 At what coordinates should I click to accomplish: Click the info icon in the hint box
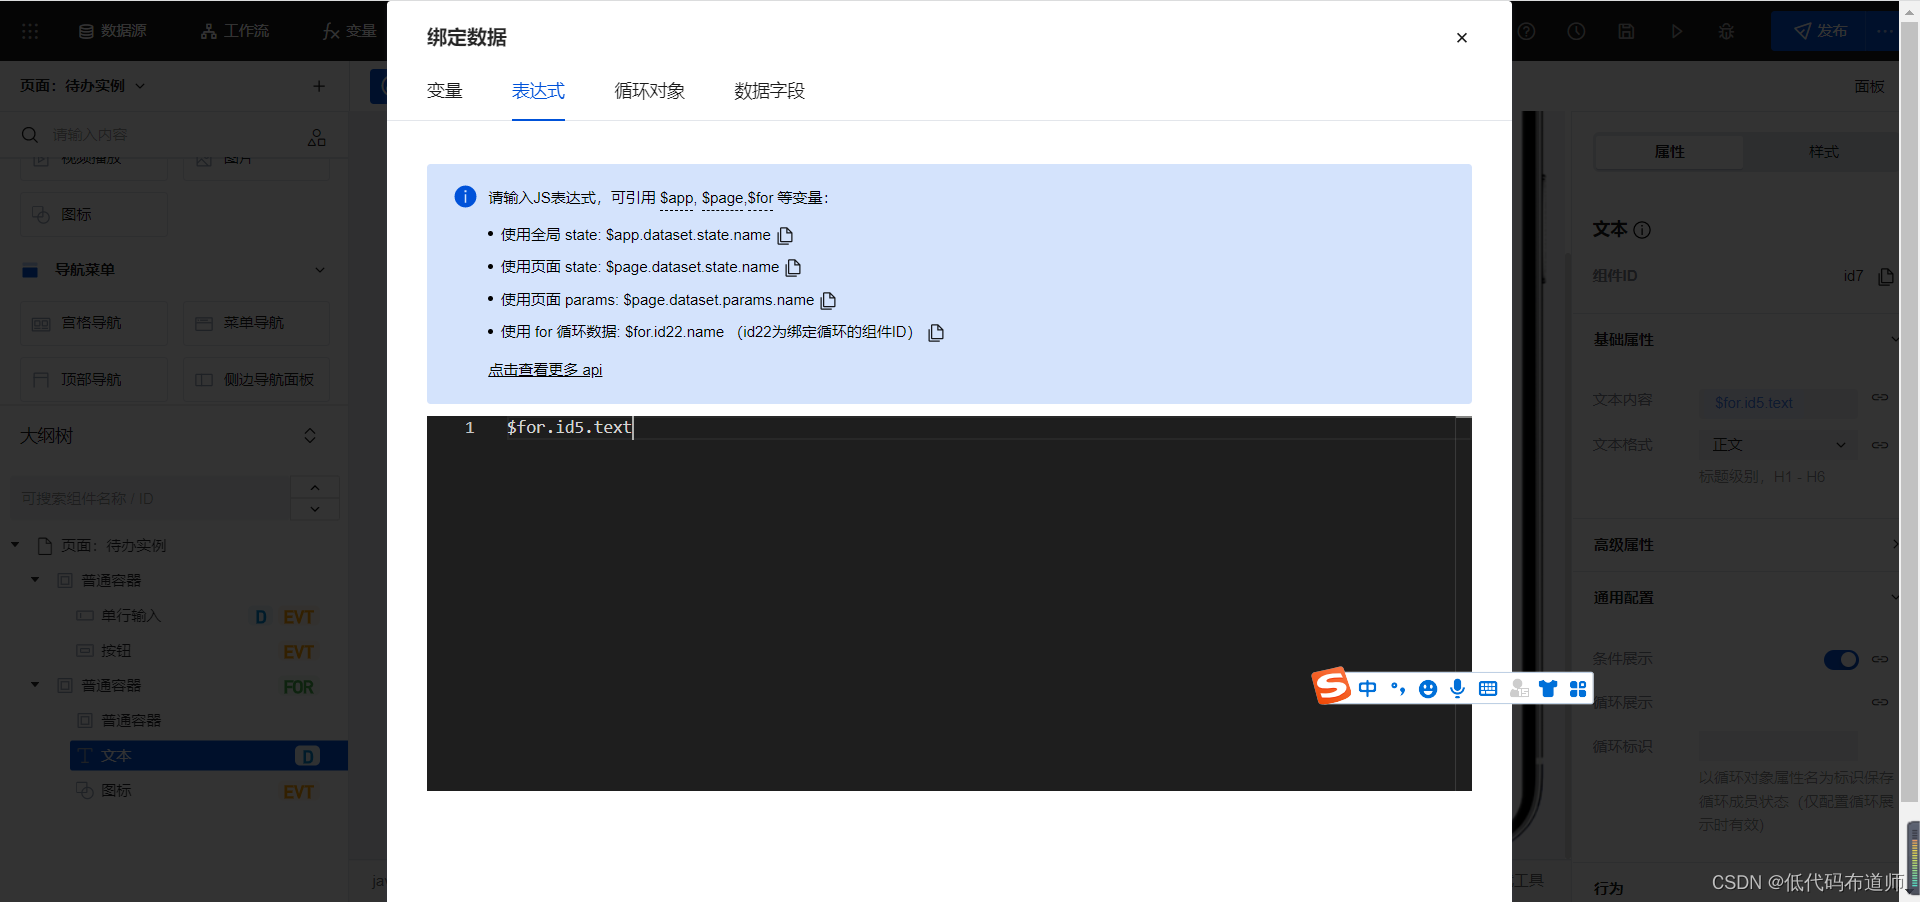[x=465, y=197]
